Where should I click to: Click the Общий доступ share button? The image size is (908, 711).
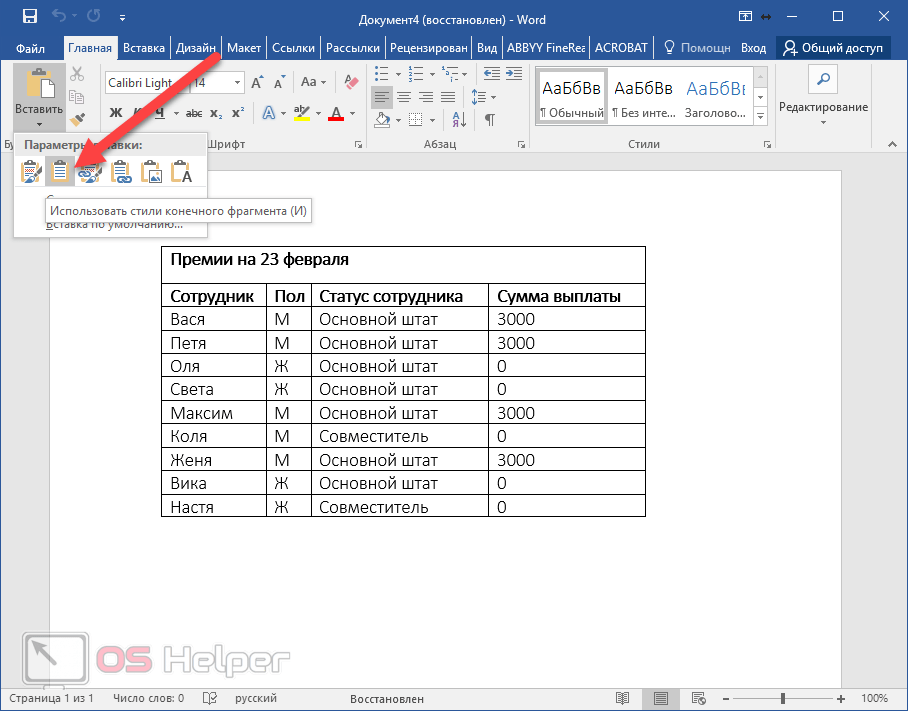tap(833, 47)
